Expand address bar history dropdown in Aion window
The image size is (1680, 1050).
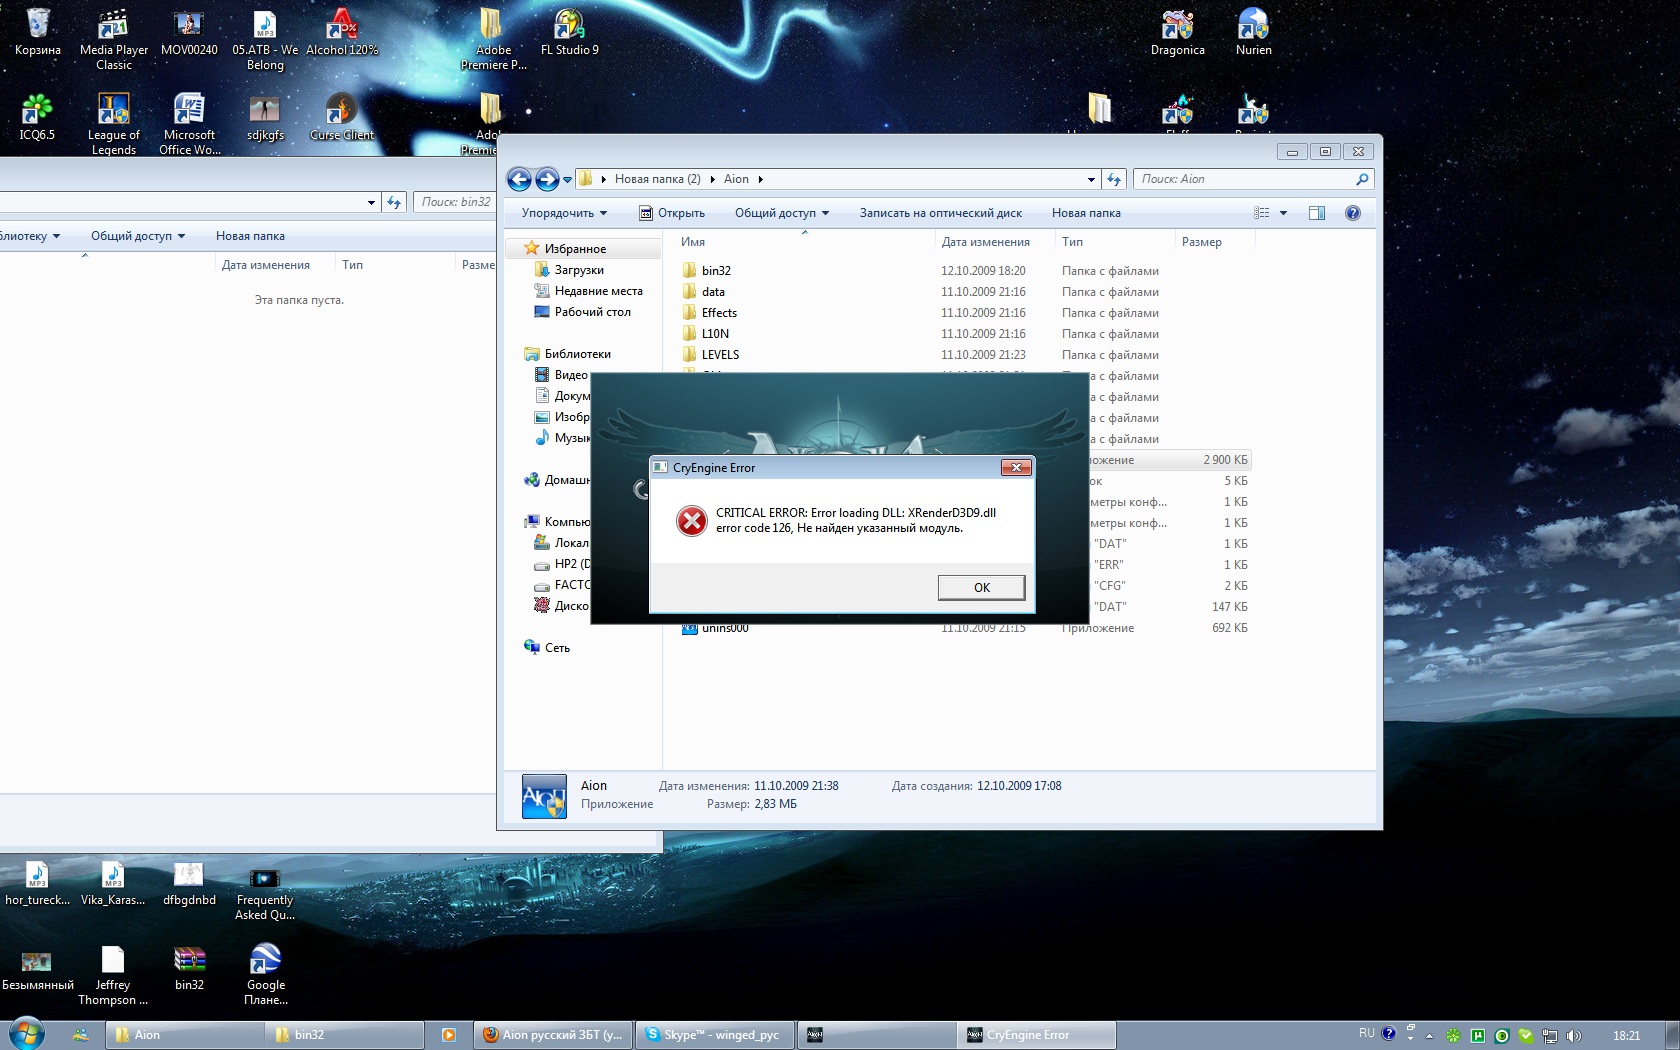click(1091, 180)
